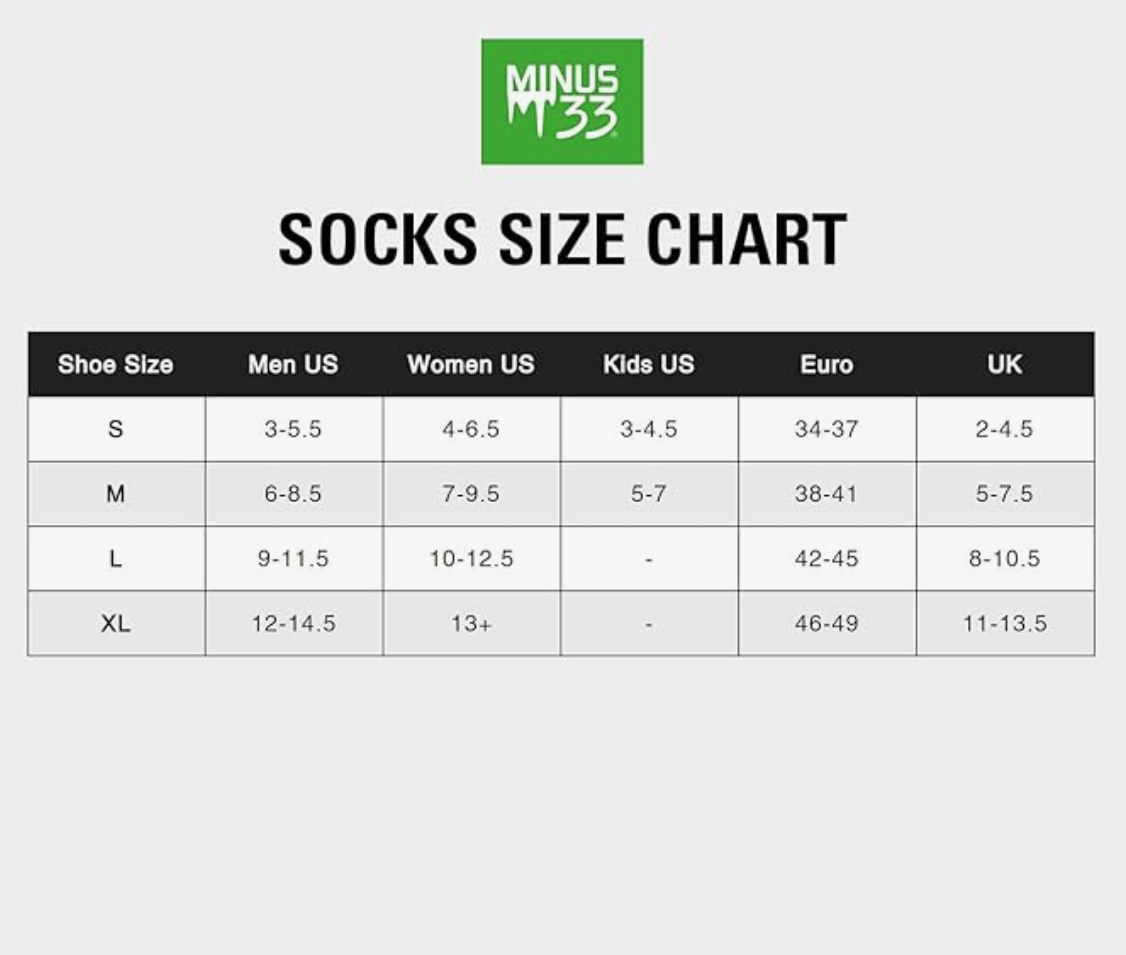Click the 11-13.5 UK cell
1126x955 pixels.
click(x=1004, y=624)
